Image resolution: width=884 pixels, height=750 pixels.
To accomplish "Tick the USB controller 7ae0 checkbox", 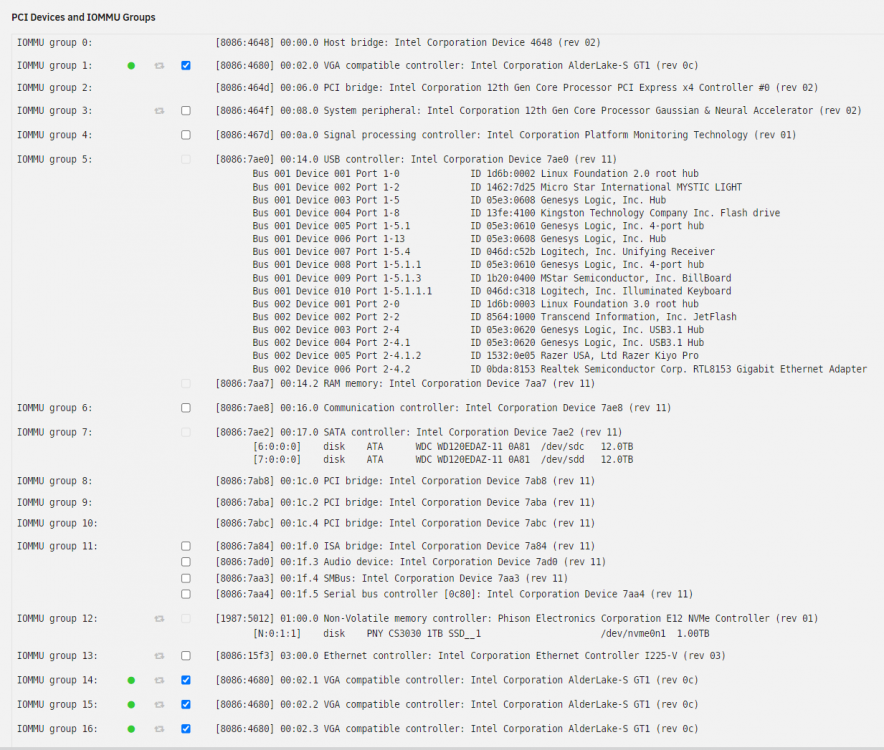I will (186, 160).
